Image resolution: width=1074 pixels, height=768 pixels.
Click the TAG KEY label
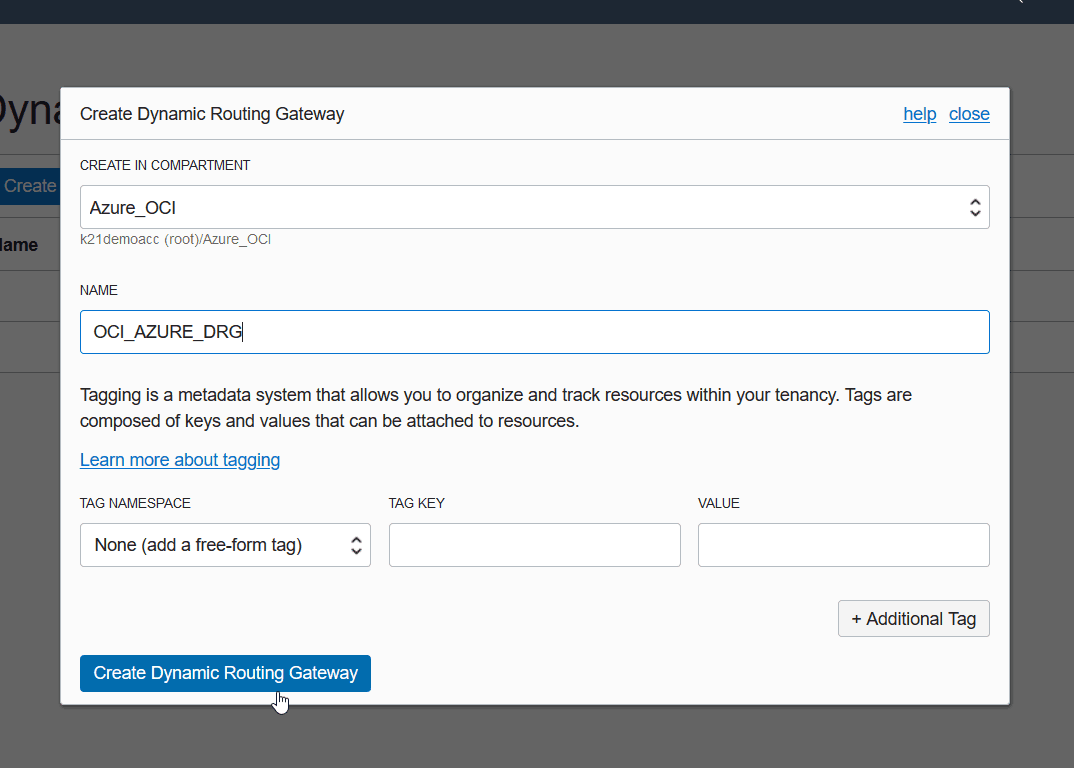pos(417,503)
